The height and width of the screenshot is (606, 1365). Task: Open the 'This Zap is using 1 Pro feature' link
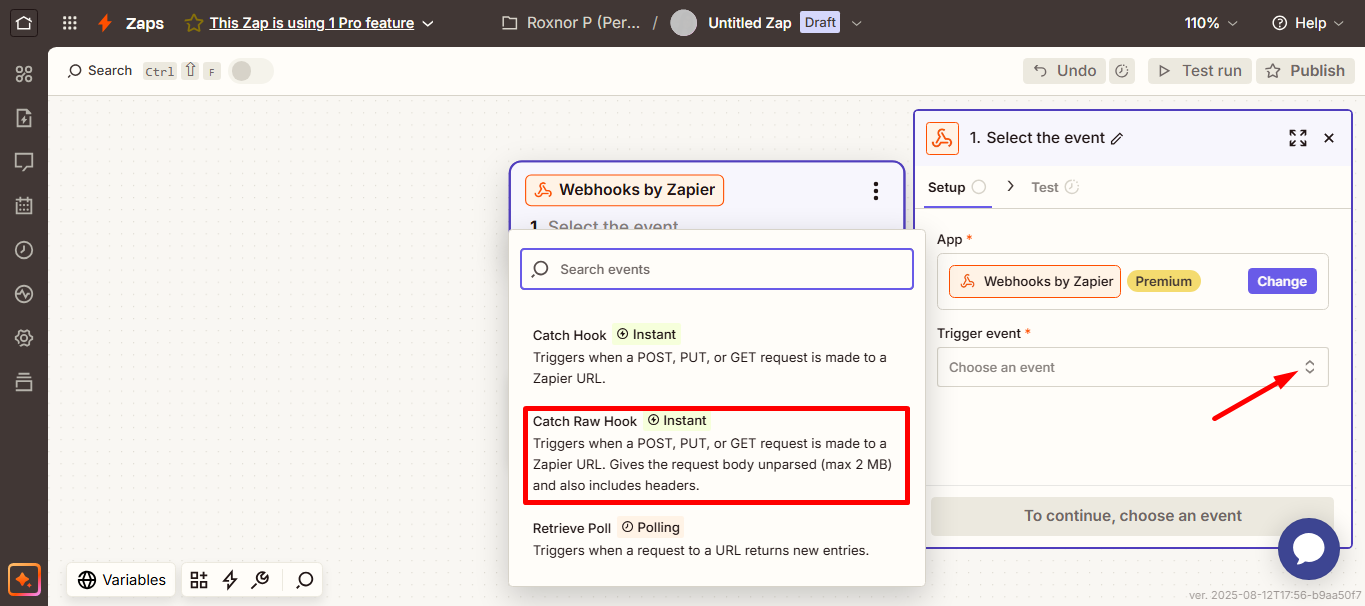pyautogui.click(x=312, y=23)
